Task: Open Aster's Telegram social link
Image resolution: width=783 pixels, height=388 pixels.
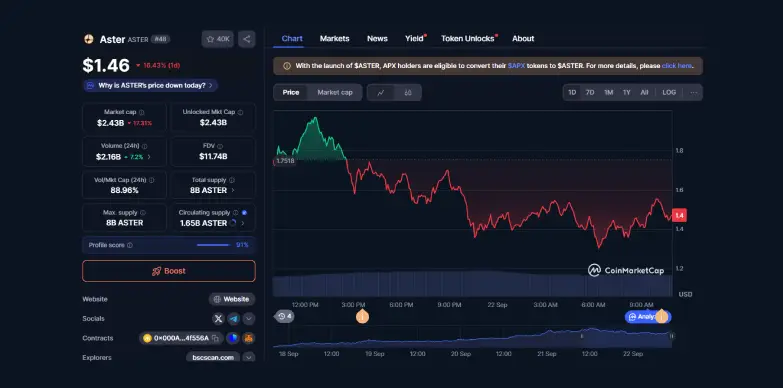Action: click(x=234, y=319)
